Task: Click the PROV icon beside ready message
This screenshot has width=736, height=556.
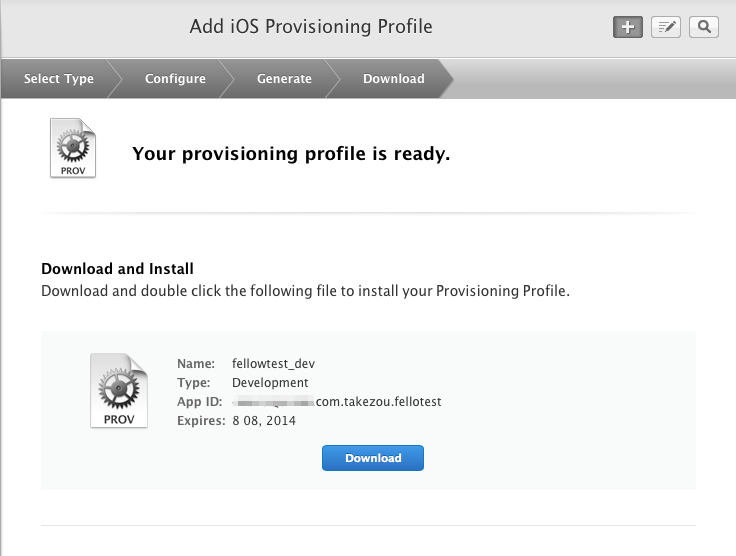Action: (x=73, y=149)
